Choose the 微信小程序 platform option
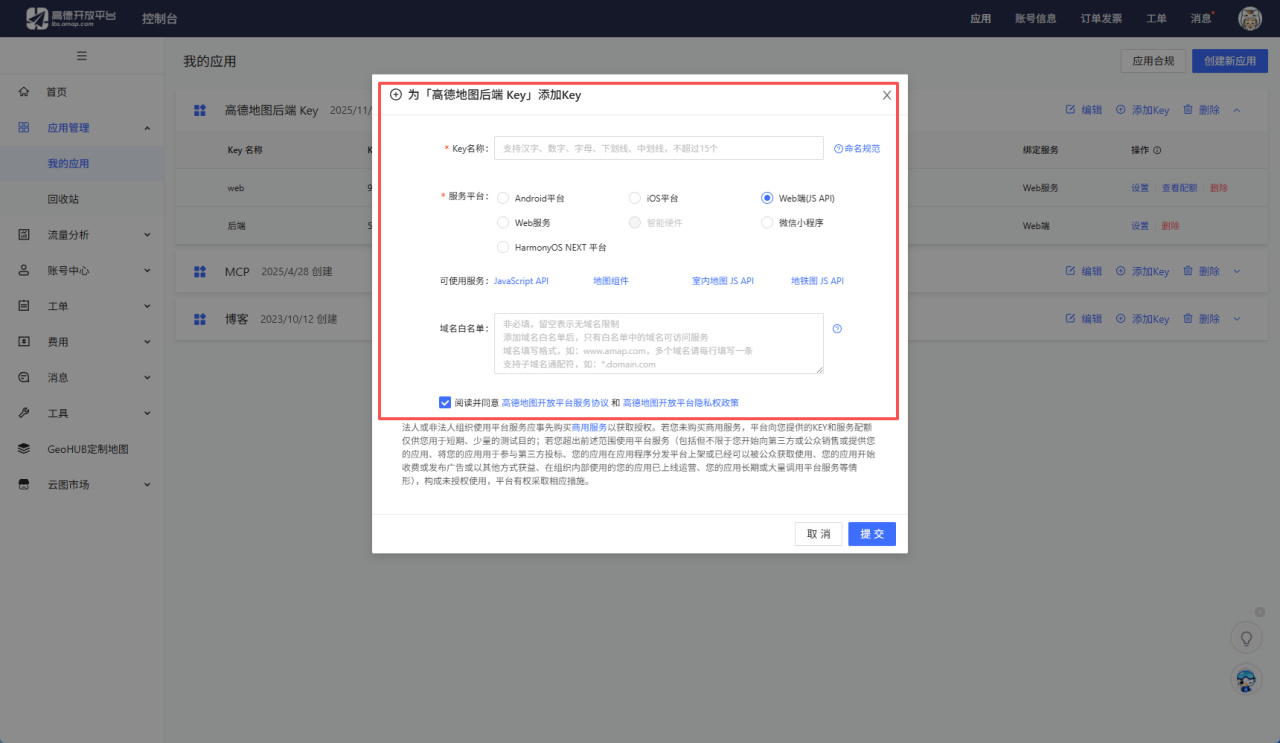1280x743 pixels. pos(767,222)
